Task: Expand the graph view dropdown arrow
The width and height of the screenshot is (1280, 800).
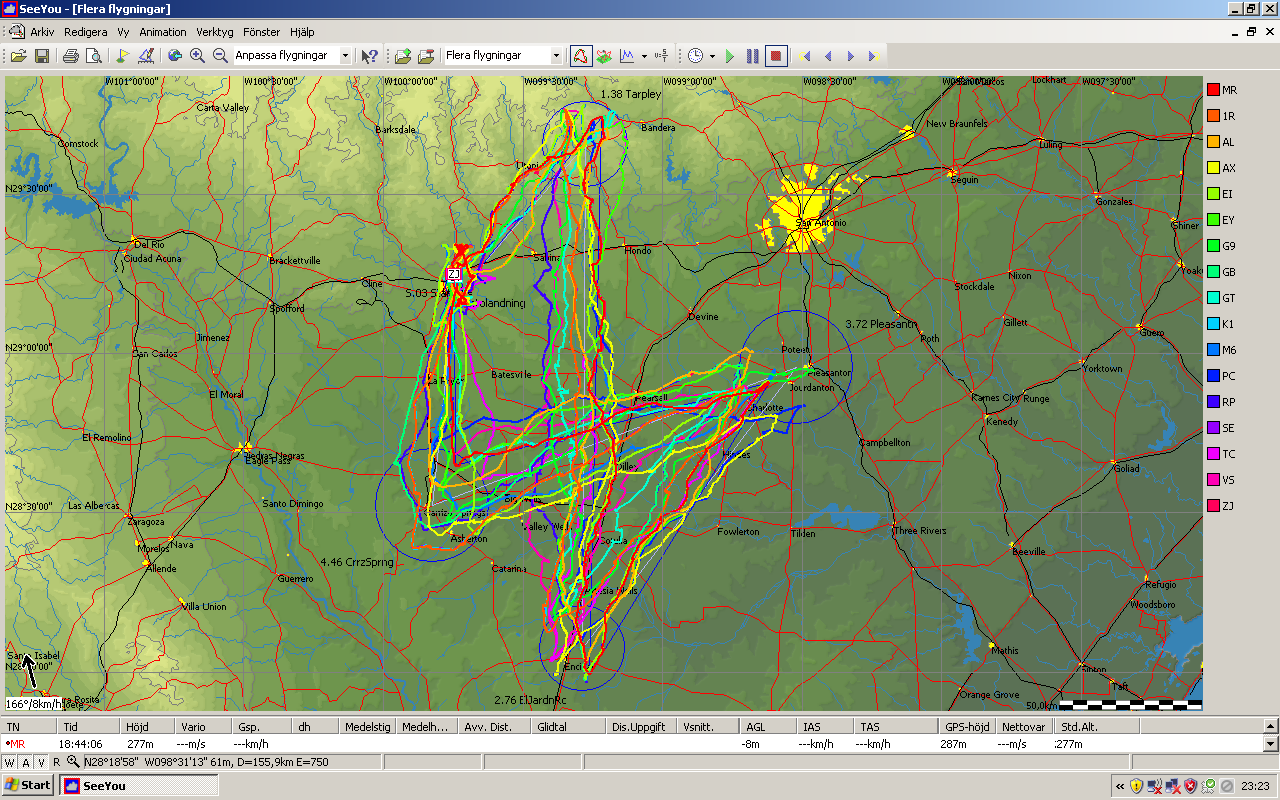Action: [x=643, y=56]
